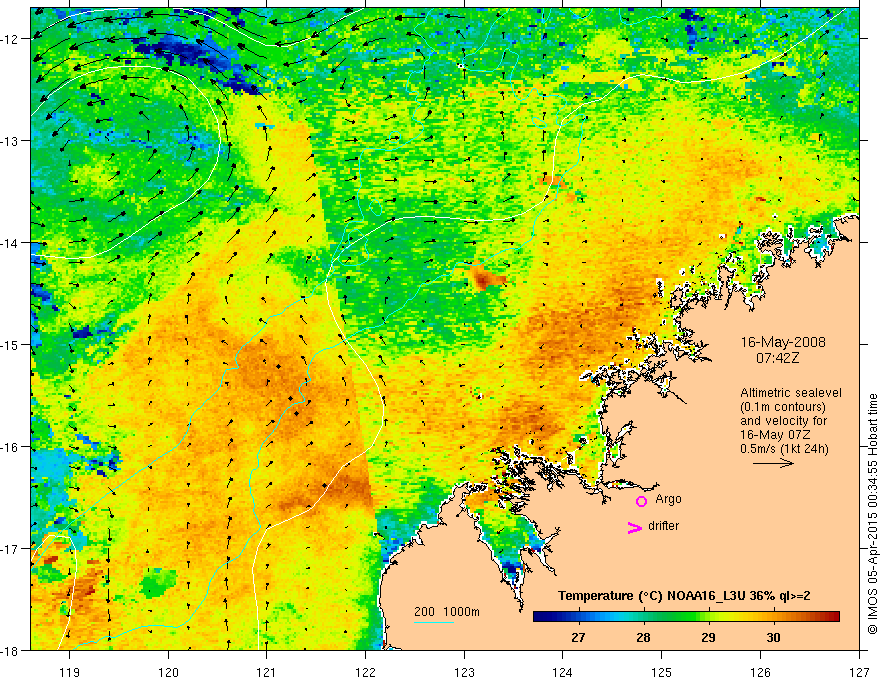
Task: Click the temperature color bar at 30
Action: pyautogui.click(x=773, y=616)
